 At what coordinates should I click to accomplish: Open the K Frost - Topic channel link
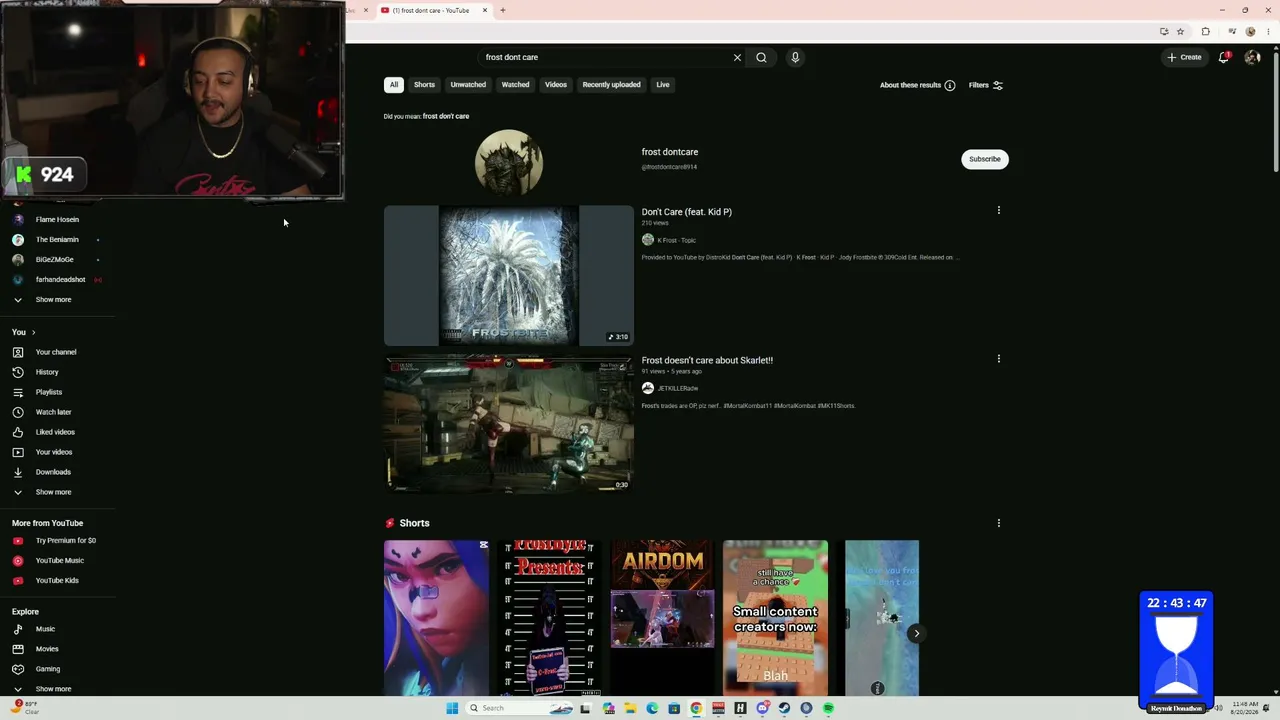tap(677, 240)
